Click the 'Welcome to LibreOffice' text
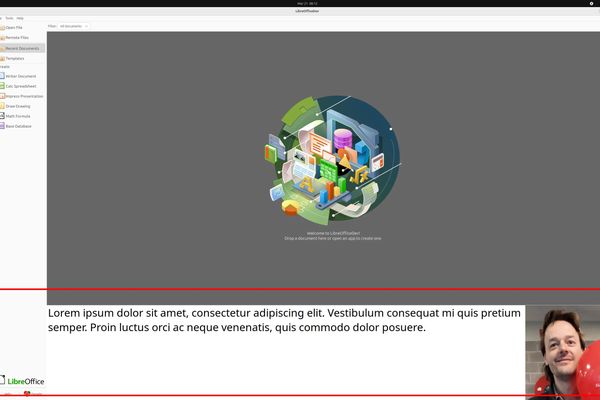Screen dimensions: 600x400 333,233
